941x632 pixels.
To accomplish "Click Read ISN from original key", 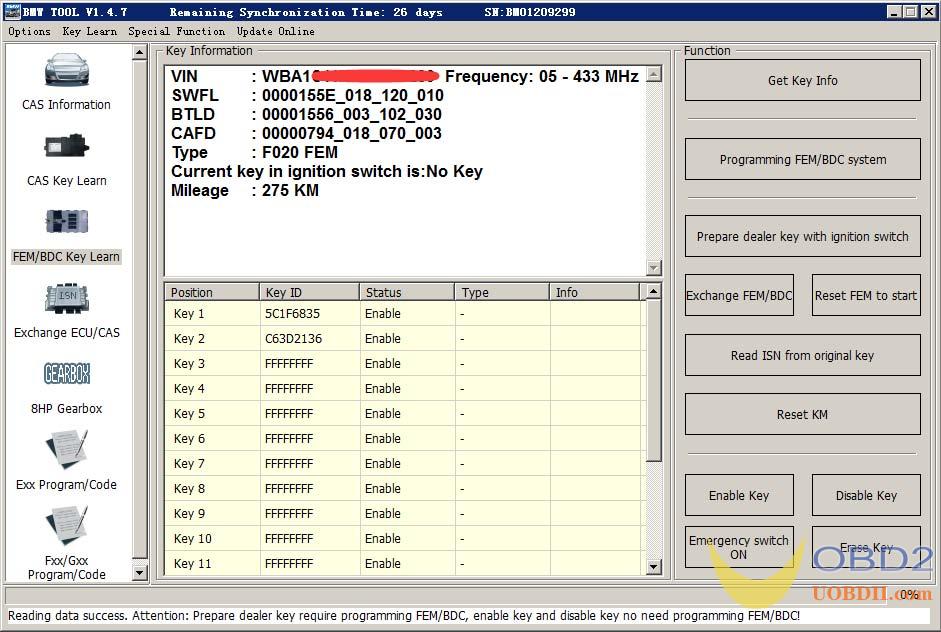I will 802,356.
